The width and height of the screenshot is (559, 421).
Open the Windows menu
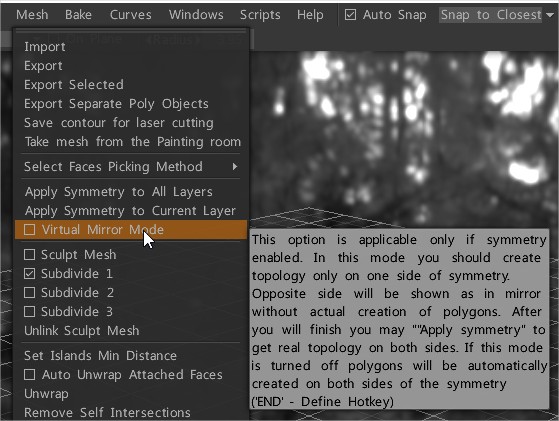pos(196,15)
